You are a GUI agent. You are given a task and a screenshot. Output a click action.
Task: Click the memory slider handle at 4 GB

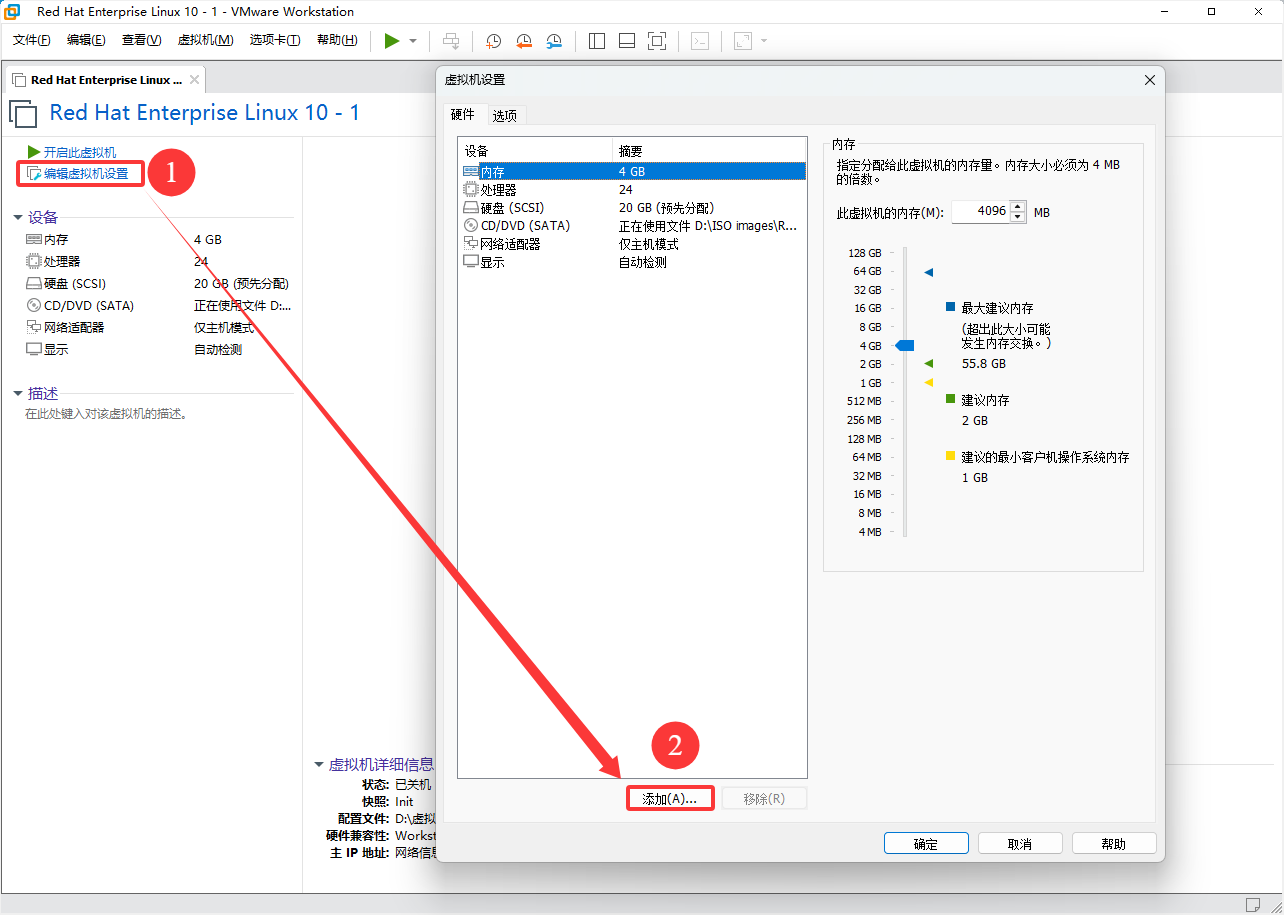point(905,345)
